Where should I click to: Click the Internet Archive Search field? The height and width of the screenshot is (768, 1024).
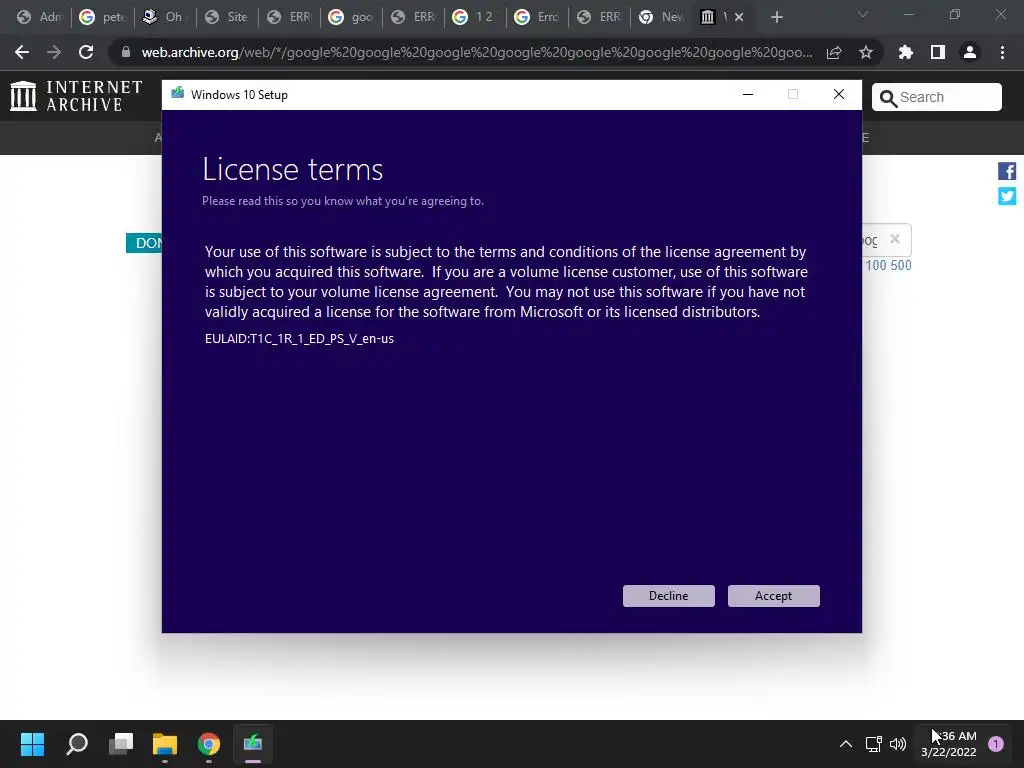click(936, 97)
